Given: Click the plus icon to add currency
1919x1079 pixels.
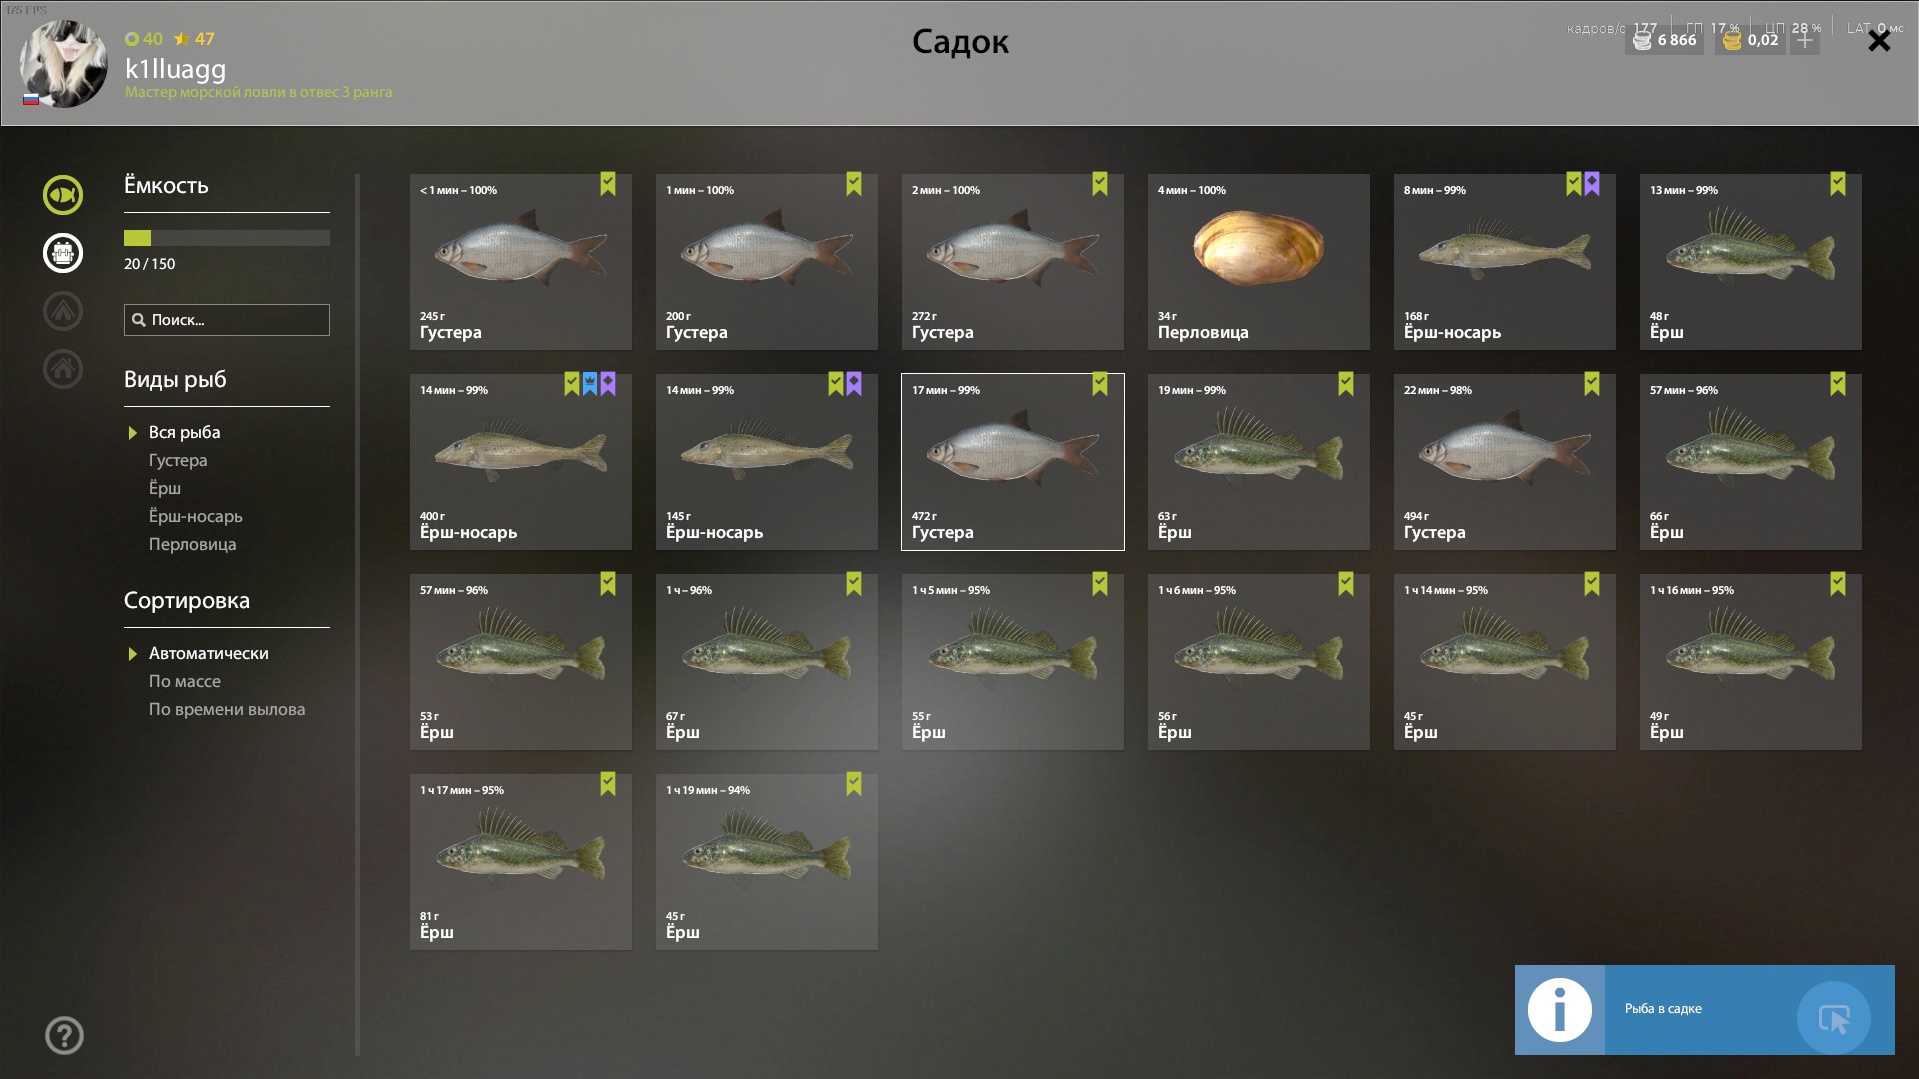Looking at the screenshot, I should [x=1805, y=40].
